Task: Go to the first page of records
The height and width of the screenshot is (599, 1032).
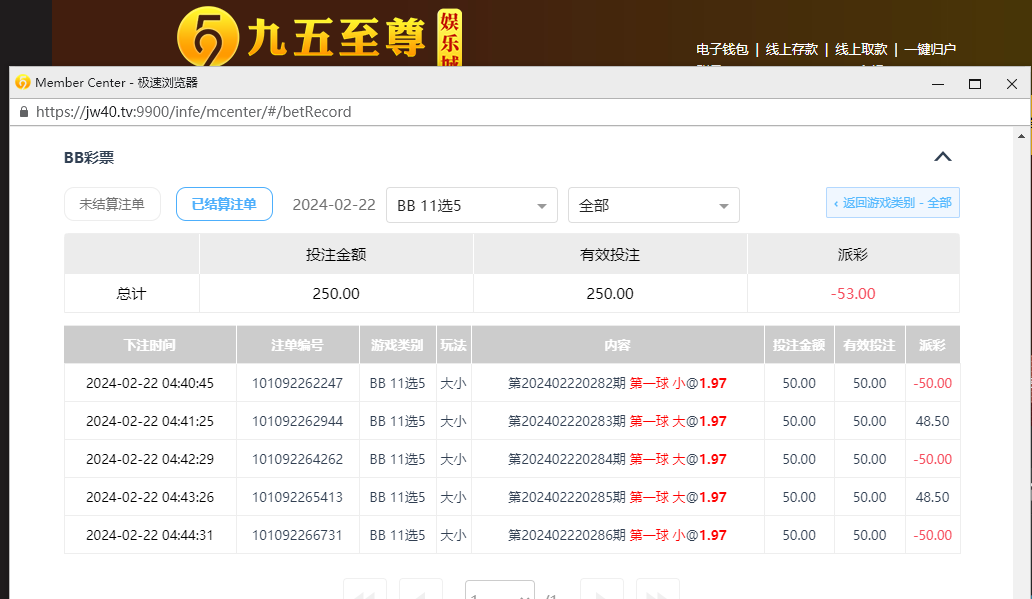Action: (x=364, y=591)
